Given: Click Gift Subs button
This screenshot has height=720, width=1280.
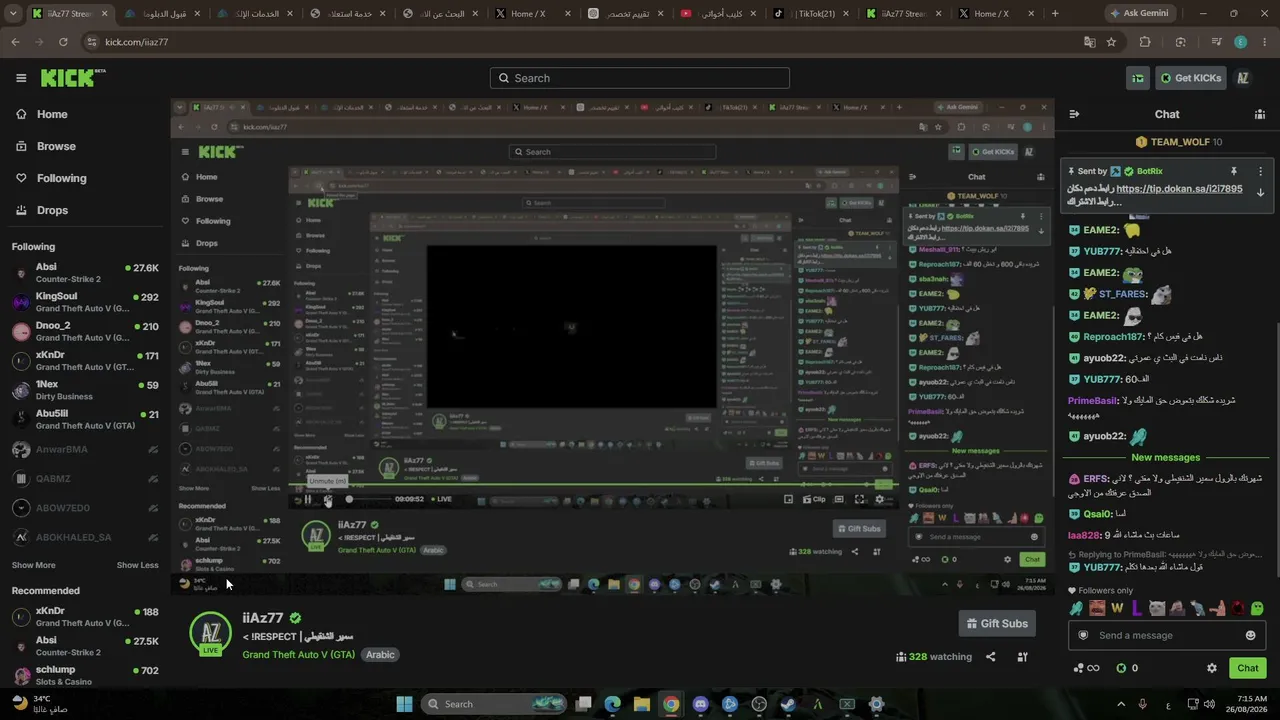Looking at the screenshot, I should [x=997, y=623].
